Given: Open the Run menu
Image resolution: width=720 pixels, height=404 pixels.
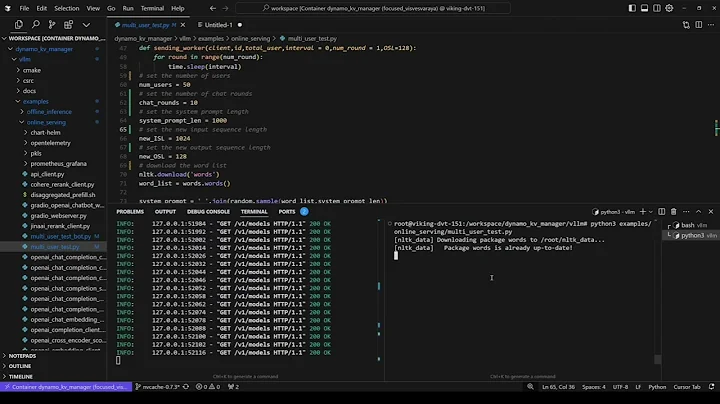Looking at the screenshot, I should [128, 8].
